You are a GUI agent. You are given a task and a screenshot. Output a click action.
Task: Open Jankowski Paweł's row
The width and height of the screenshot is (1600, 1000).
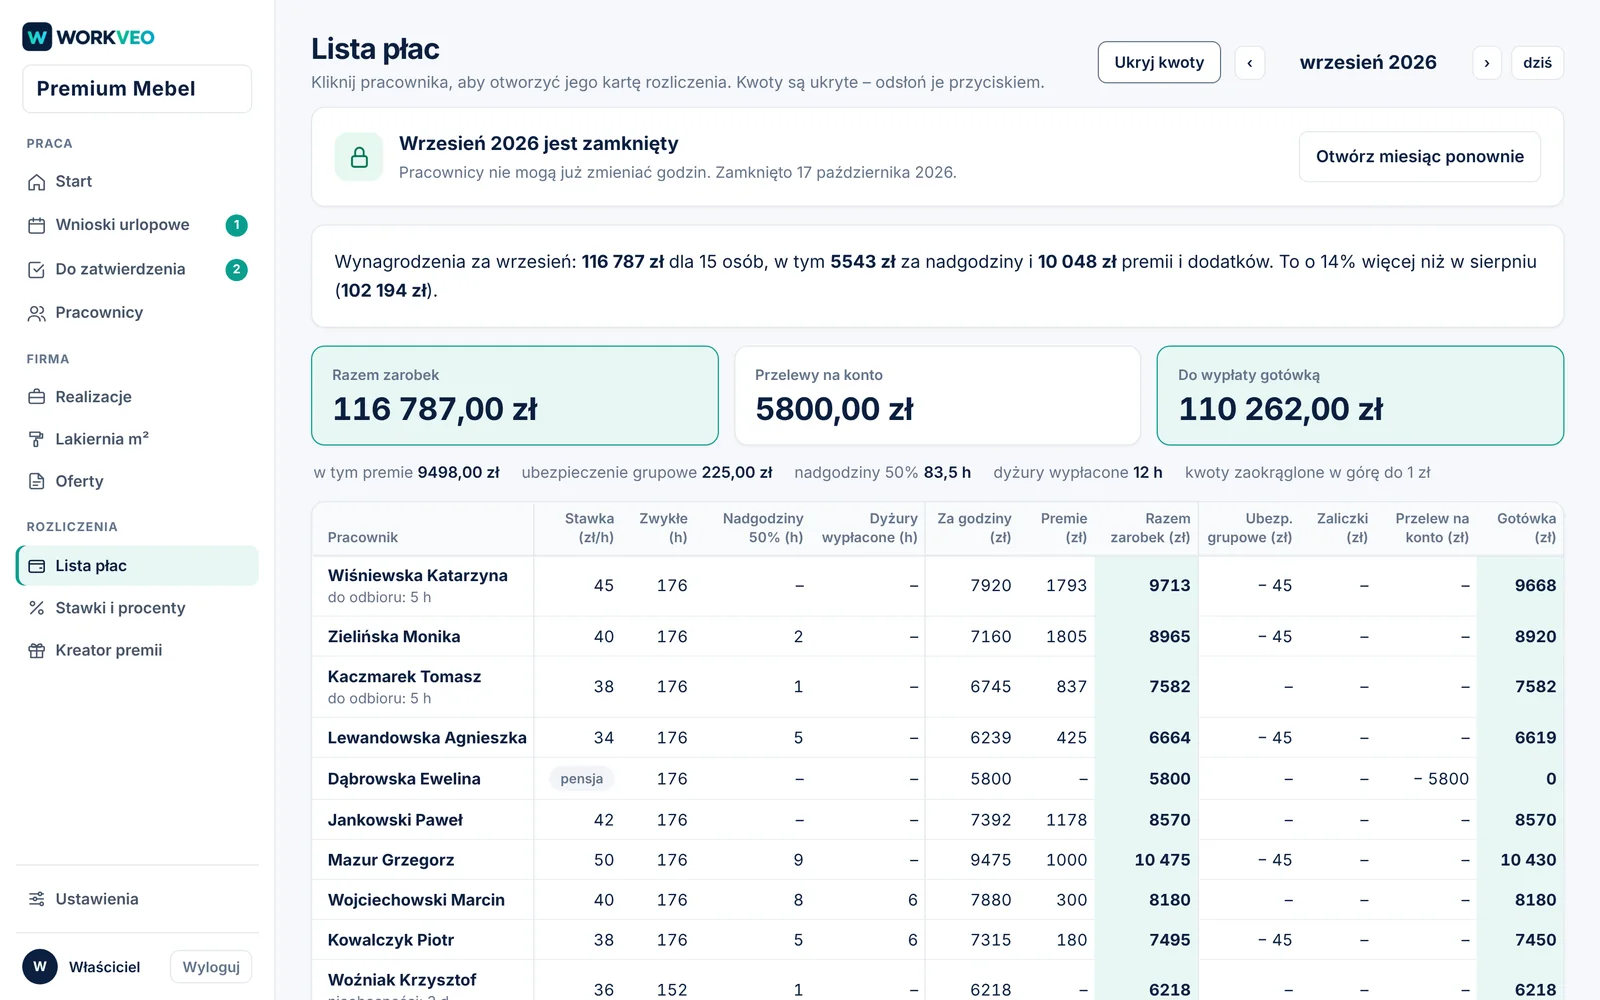[937, 820]
